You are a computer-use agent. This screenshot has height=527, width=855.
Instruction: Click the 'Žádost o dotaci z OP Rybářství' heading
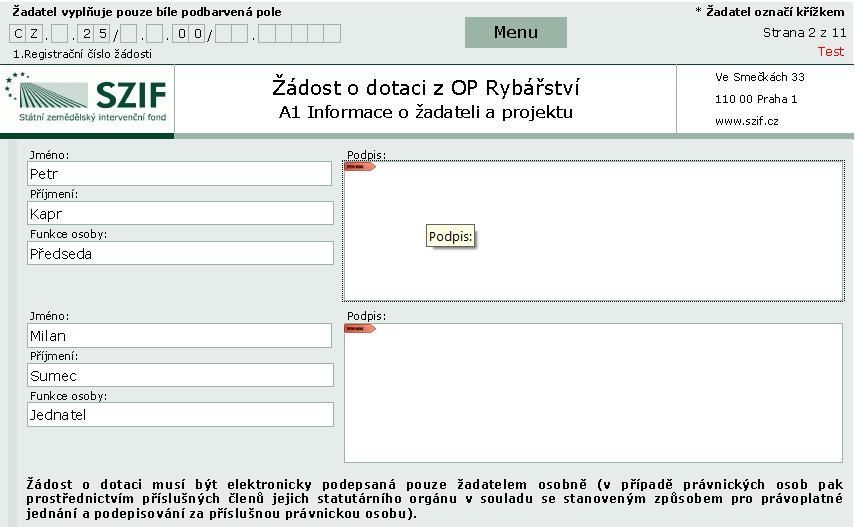pos(426,87)
